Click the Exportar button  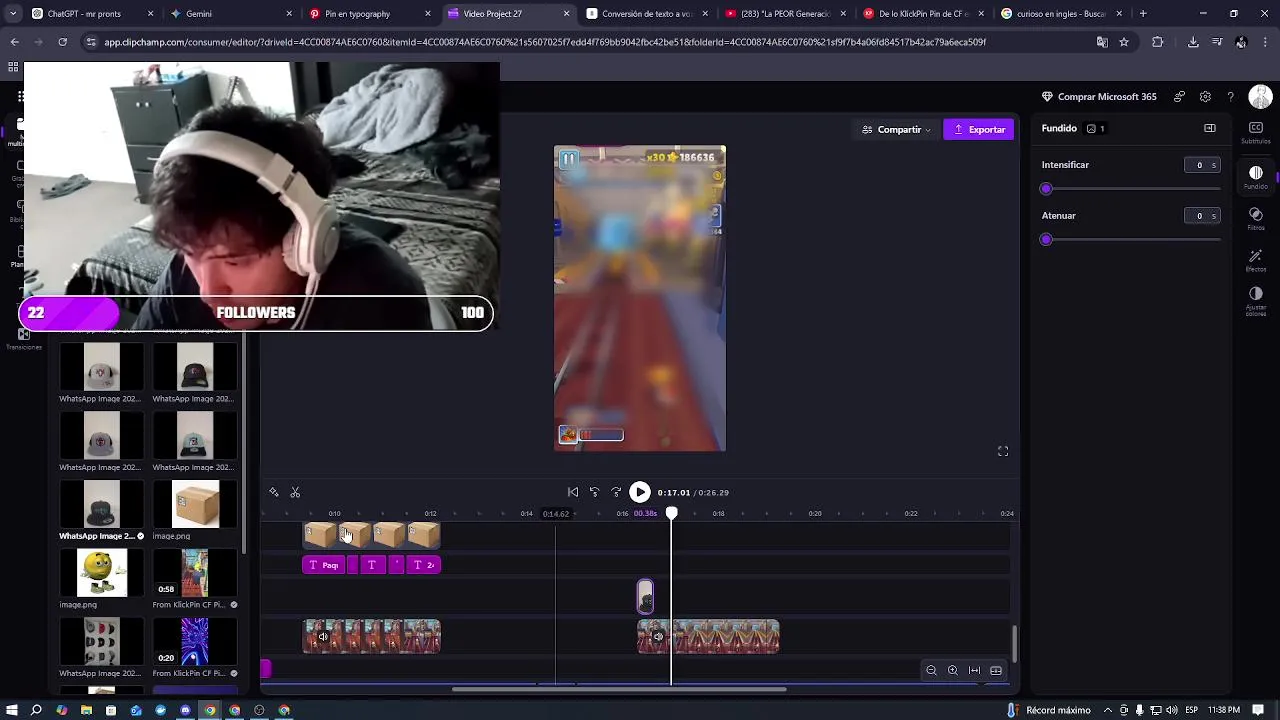click(x=979, y=129)
